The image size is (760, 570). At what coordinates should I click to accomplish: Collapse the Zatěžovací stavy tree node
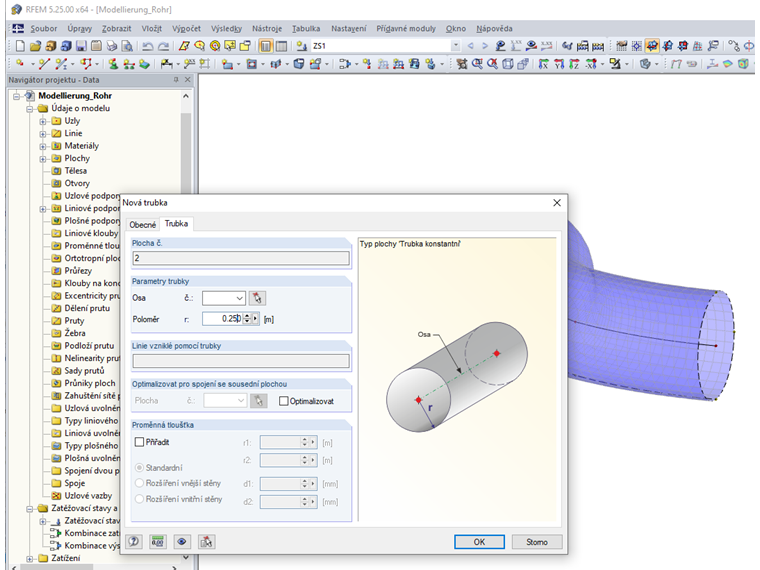coord(30,508)
